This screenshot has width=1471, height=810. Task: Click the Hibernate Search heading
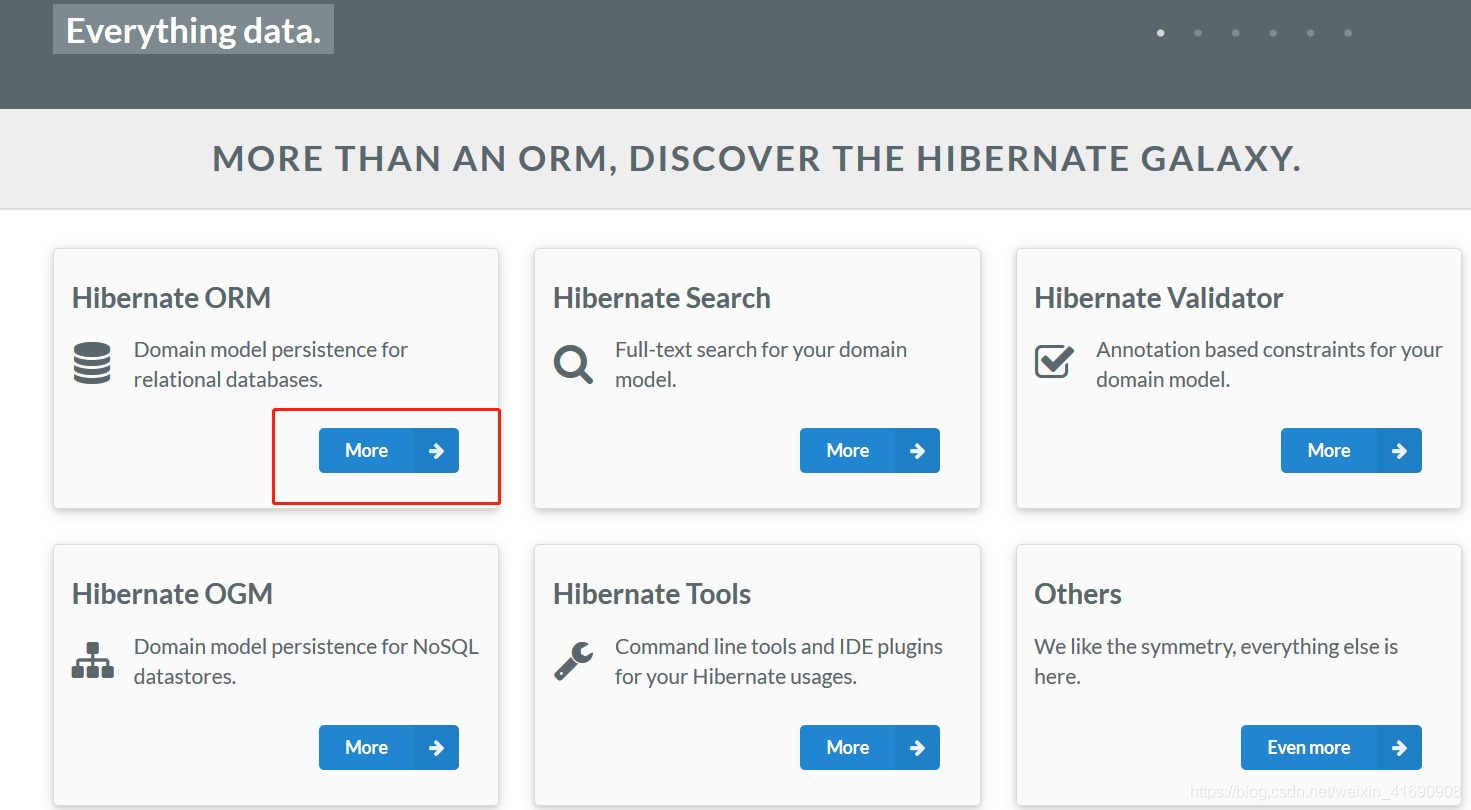point(662,298)
